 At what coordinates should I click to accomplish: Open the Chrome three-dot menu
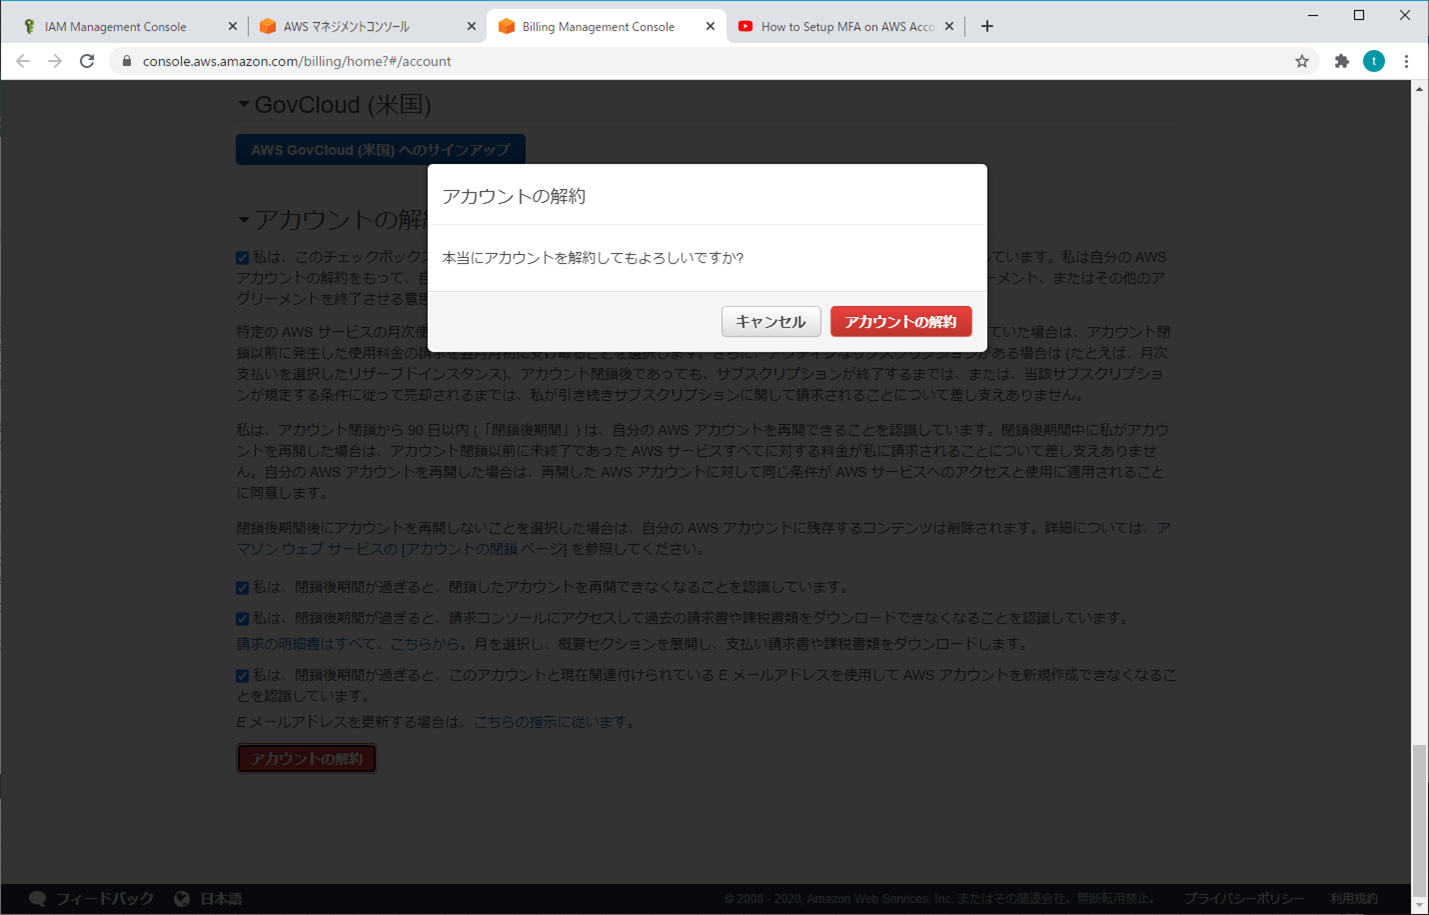(x=1406, y=61)
